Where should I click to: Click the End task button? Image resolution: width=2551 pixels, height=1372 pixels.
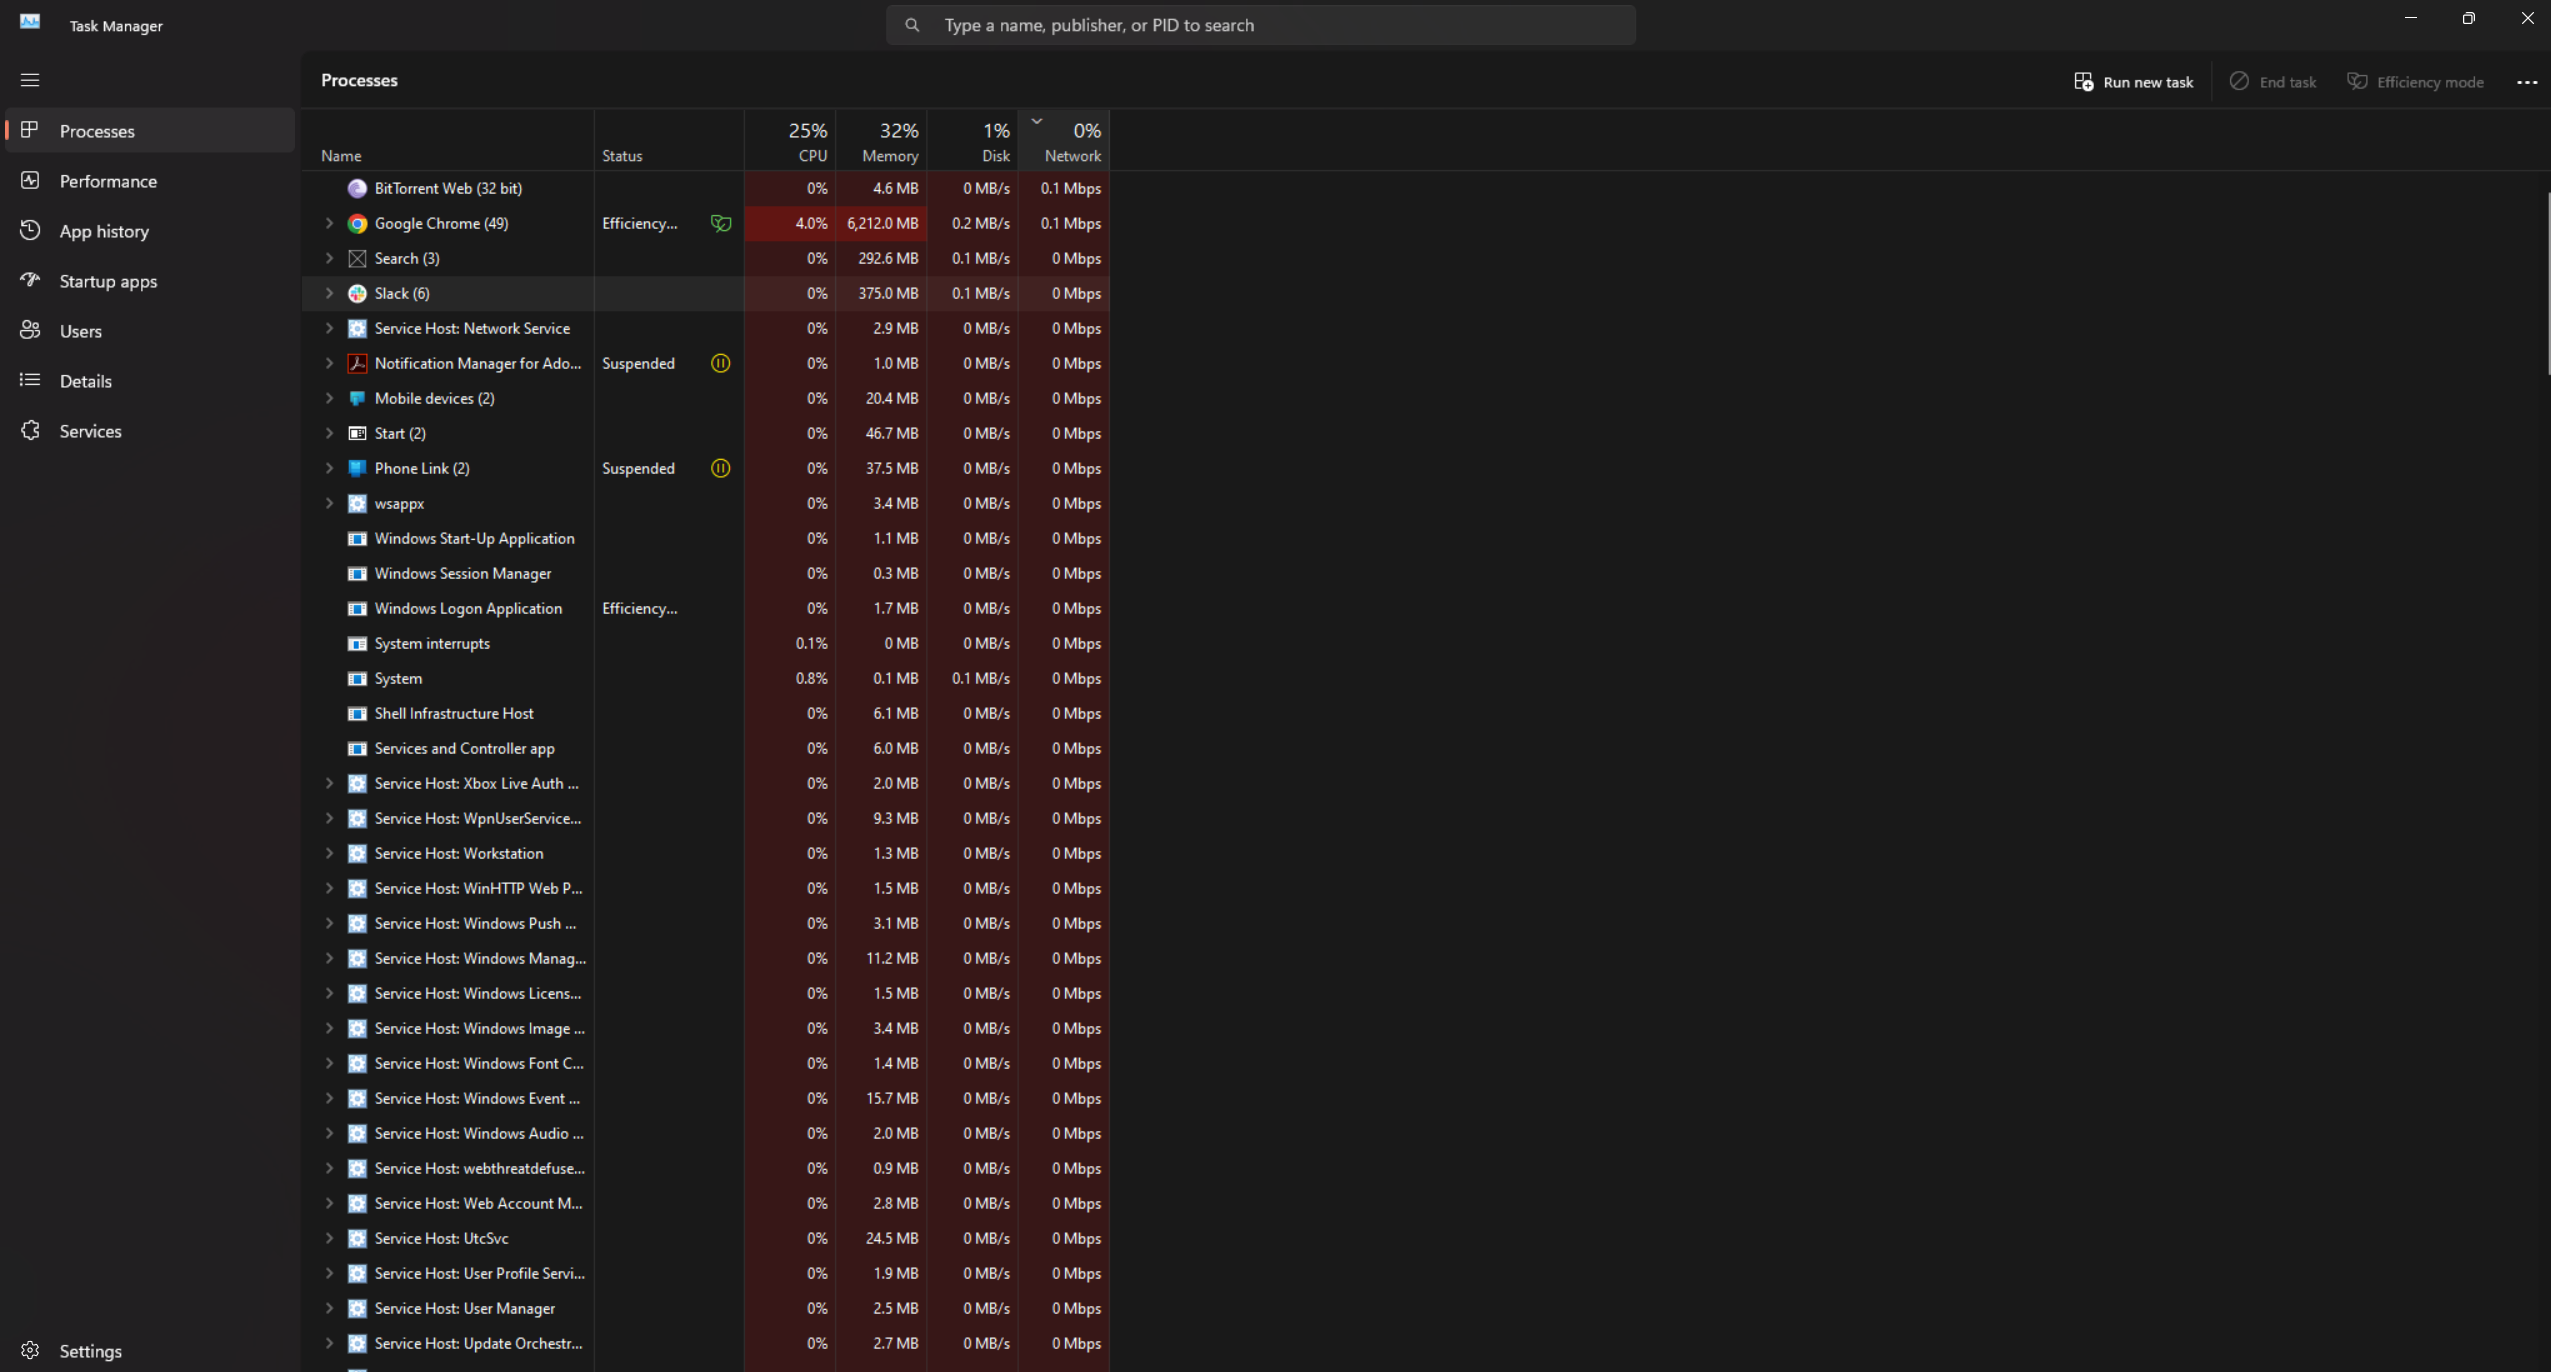[2273, 82]
